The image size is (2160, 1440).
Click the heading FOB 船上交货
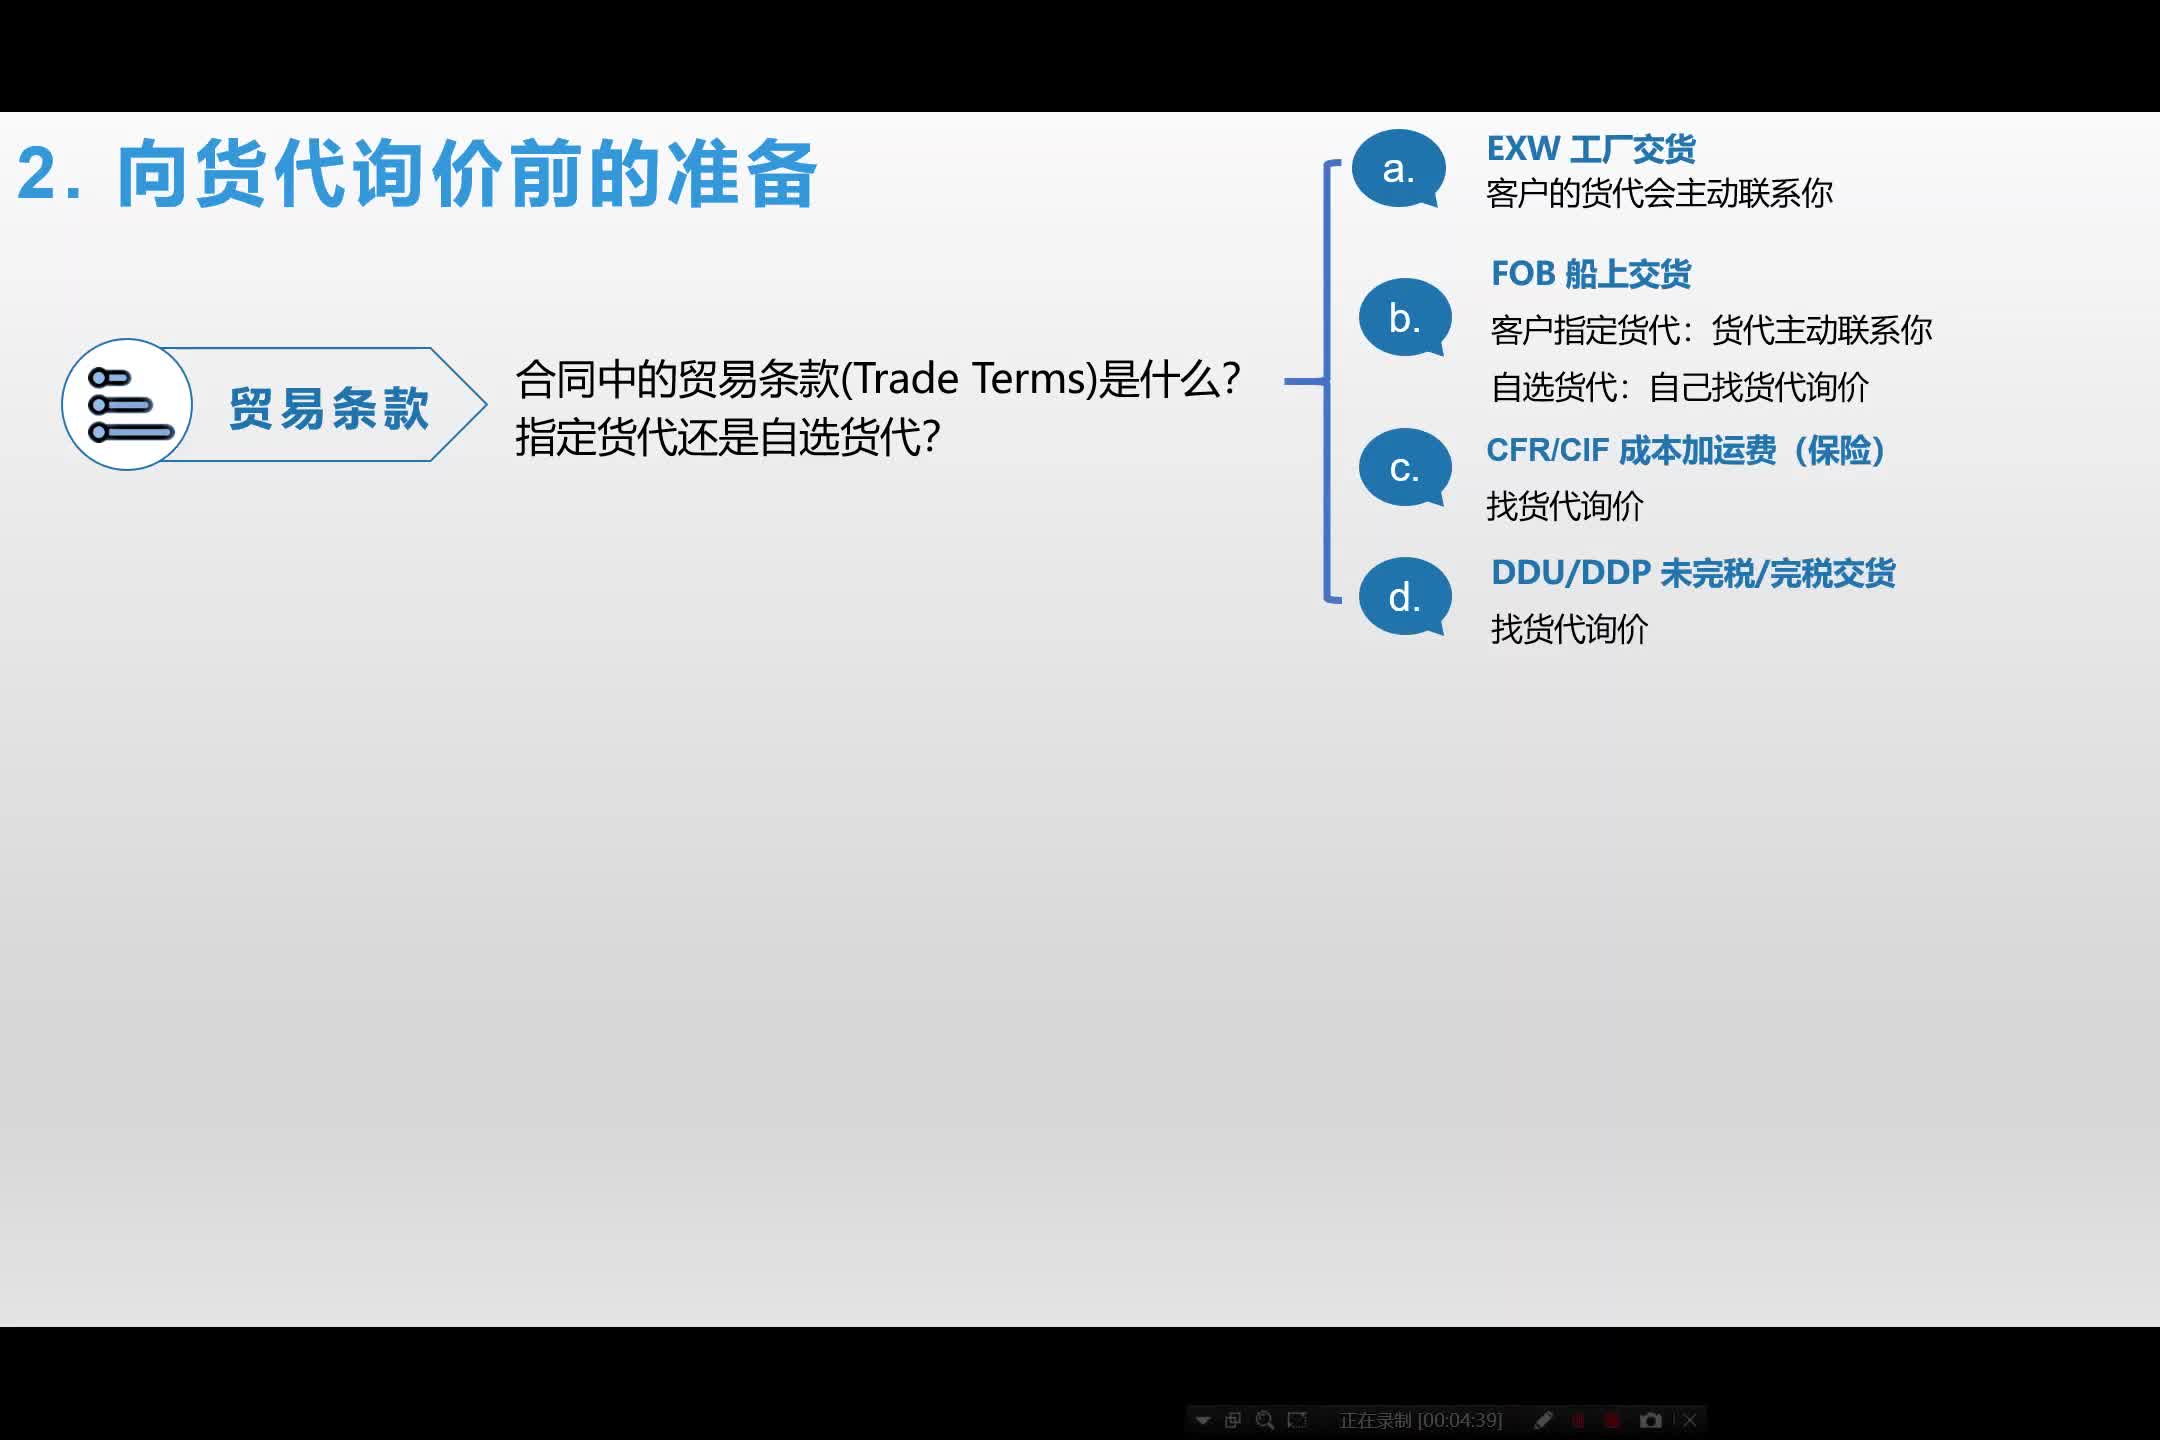tap(1591, 273)
